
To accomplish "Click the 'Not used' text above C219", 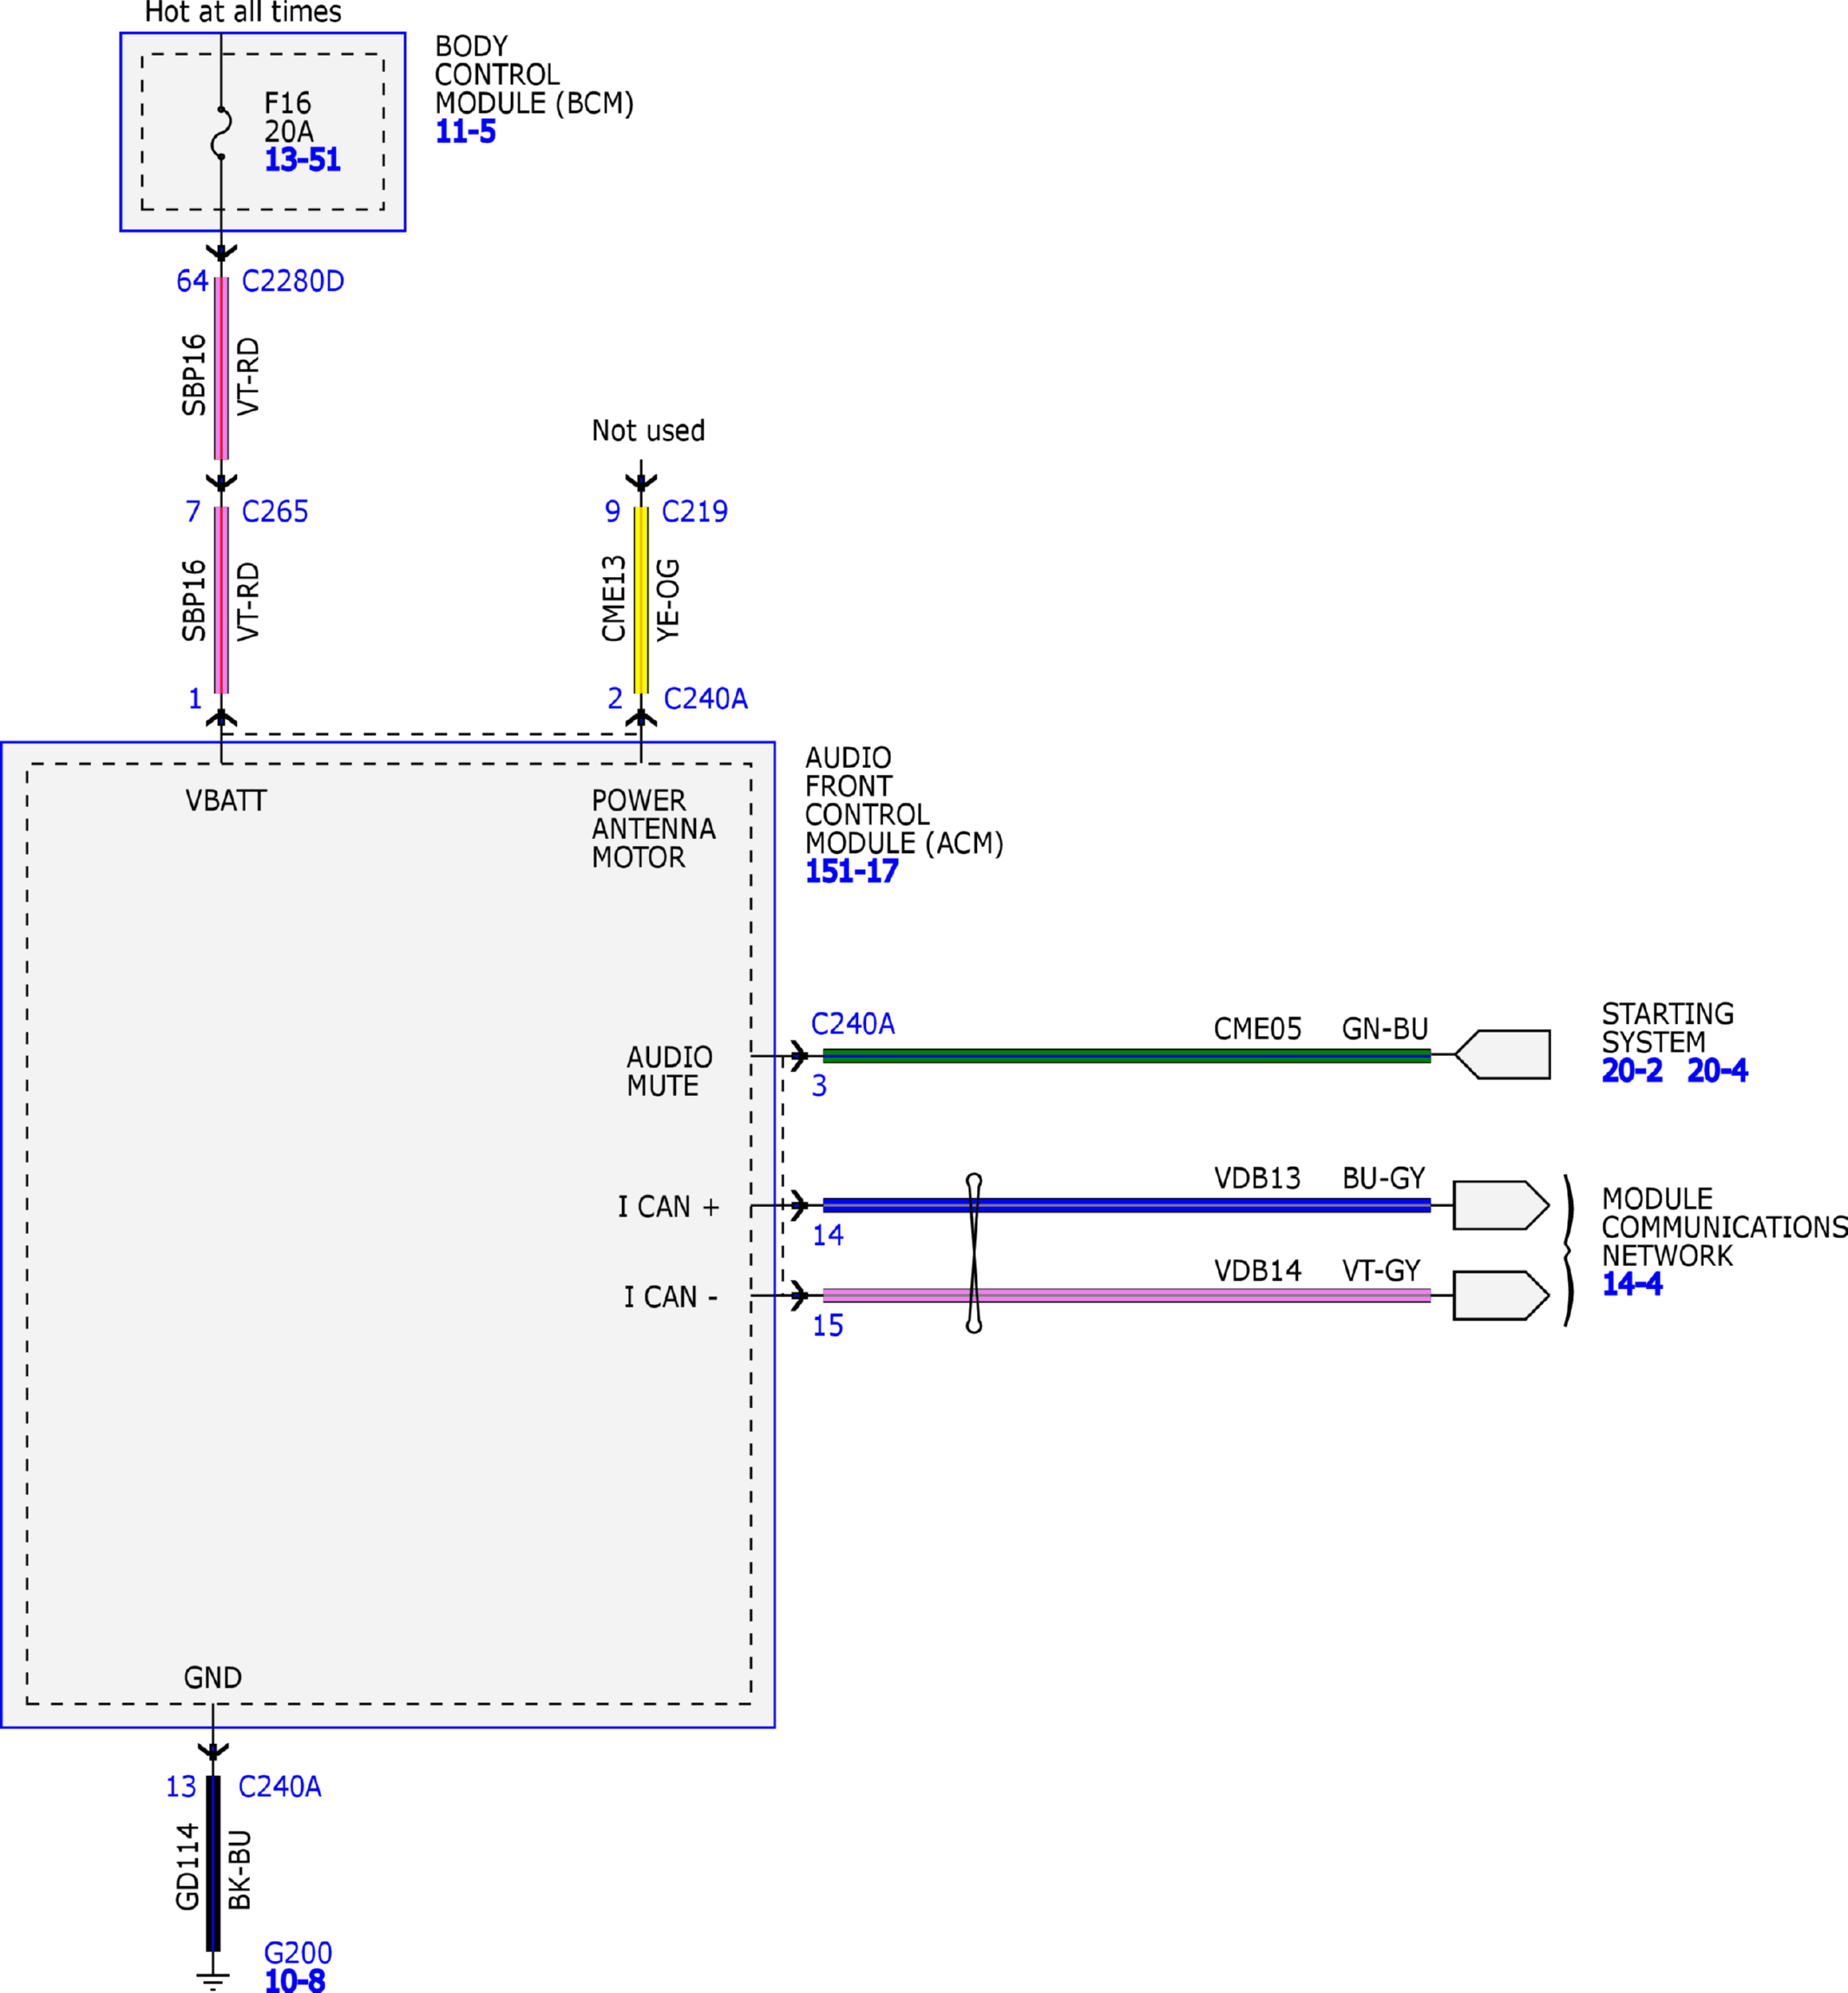I will click(x=648, y=431).
